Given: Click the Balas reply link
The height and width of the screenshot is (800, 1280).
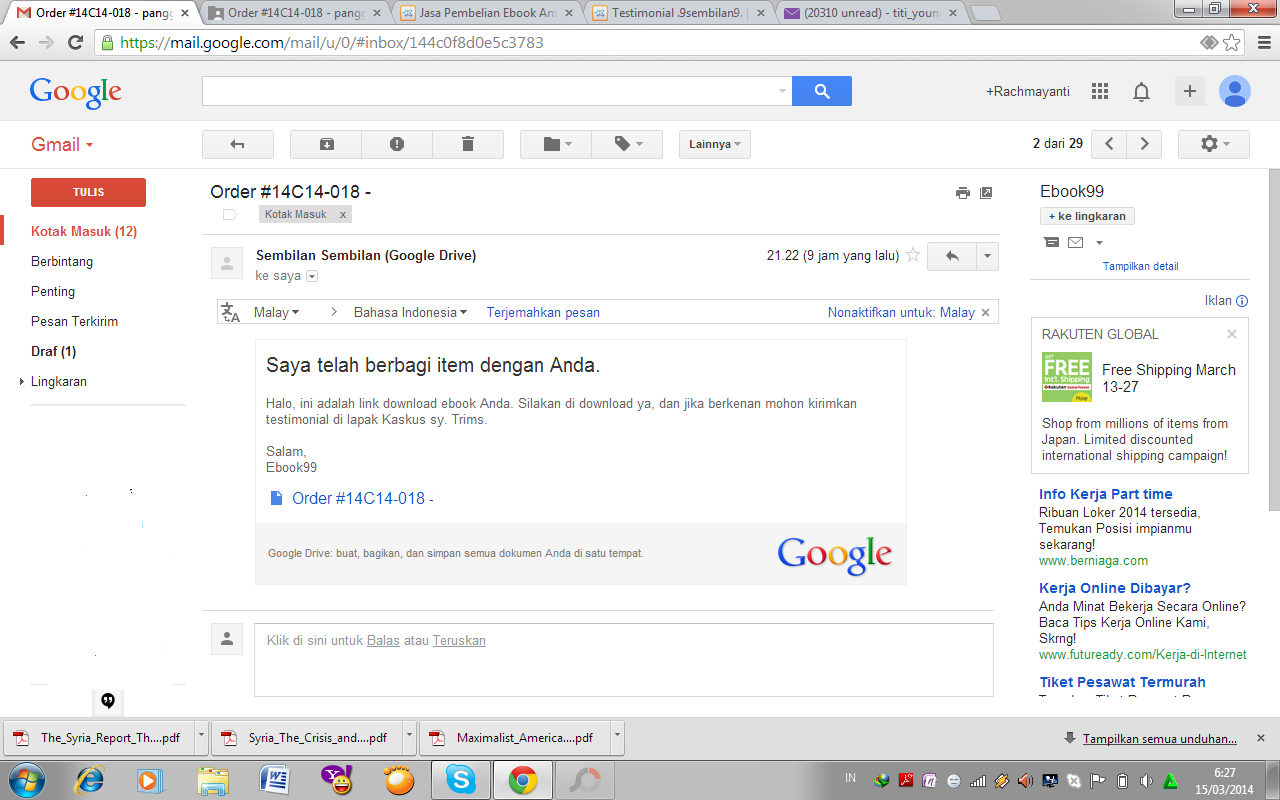Looking at the screenshot, I should (x=383, y=640).
